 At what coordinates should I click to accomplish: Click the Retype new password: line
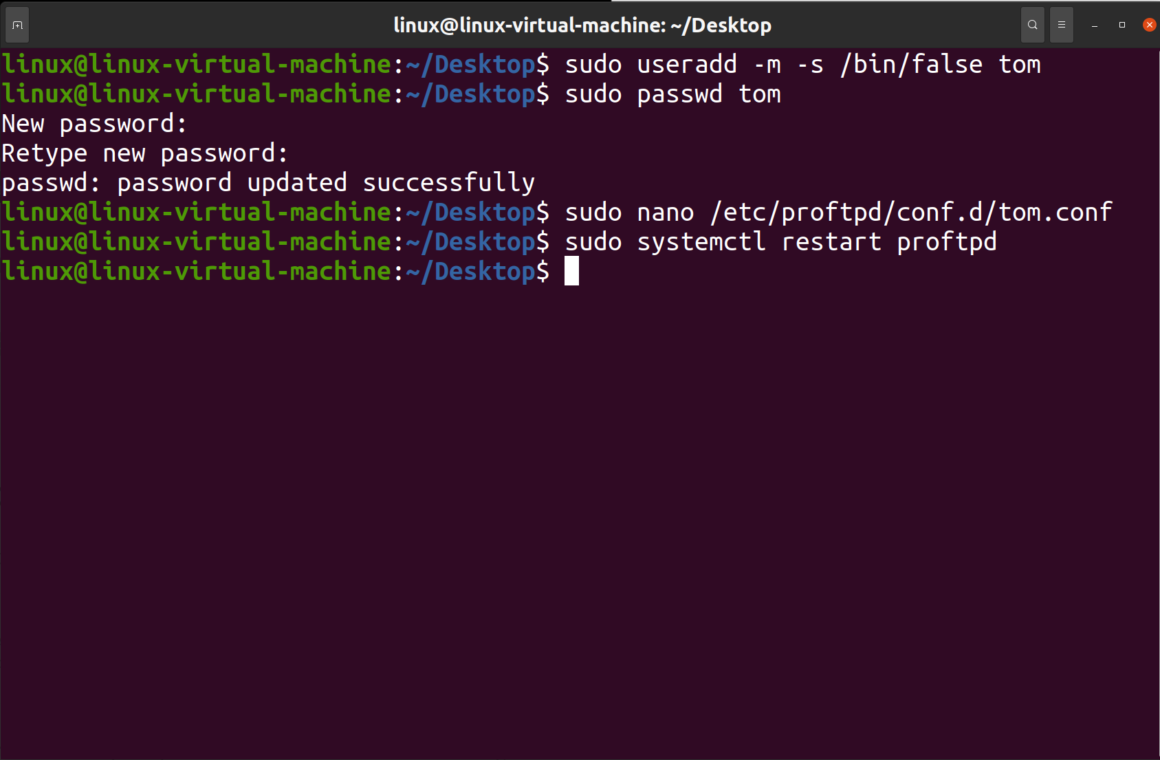pyautogui.click(x=145, y=153)
